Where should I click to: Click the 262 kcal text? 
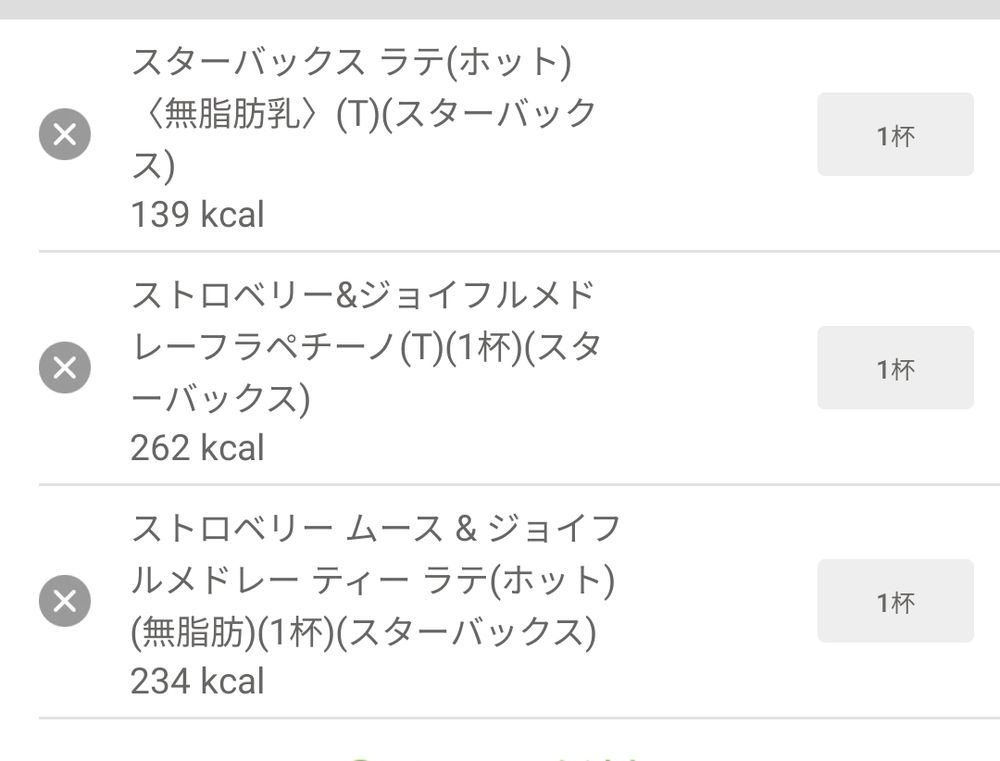point(197,447)
